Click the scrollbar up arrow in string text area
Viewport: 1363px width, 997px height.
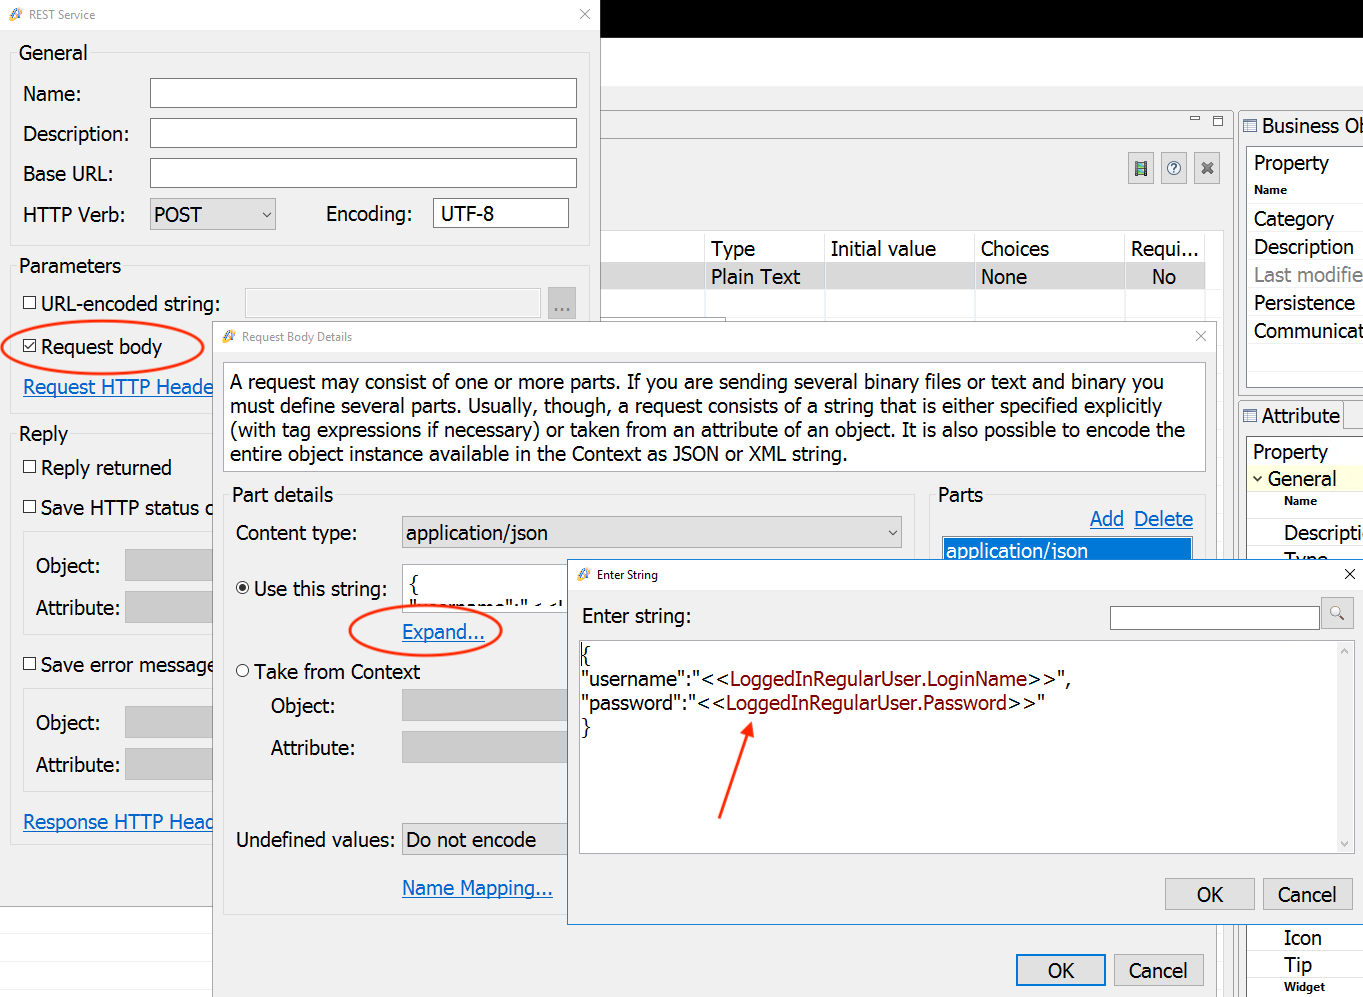pyautogui.click(x=1345, y=650)
